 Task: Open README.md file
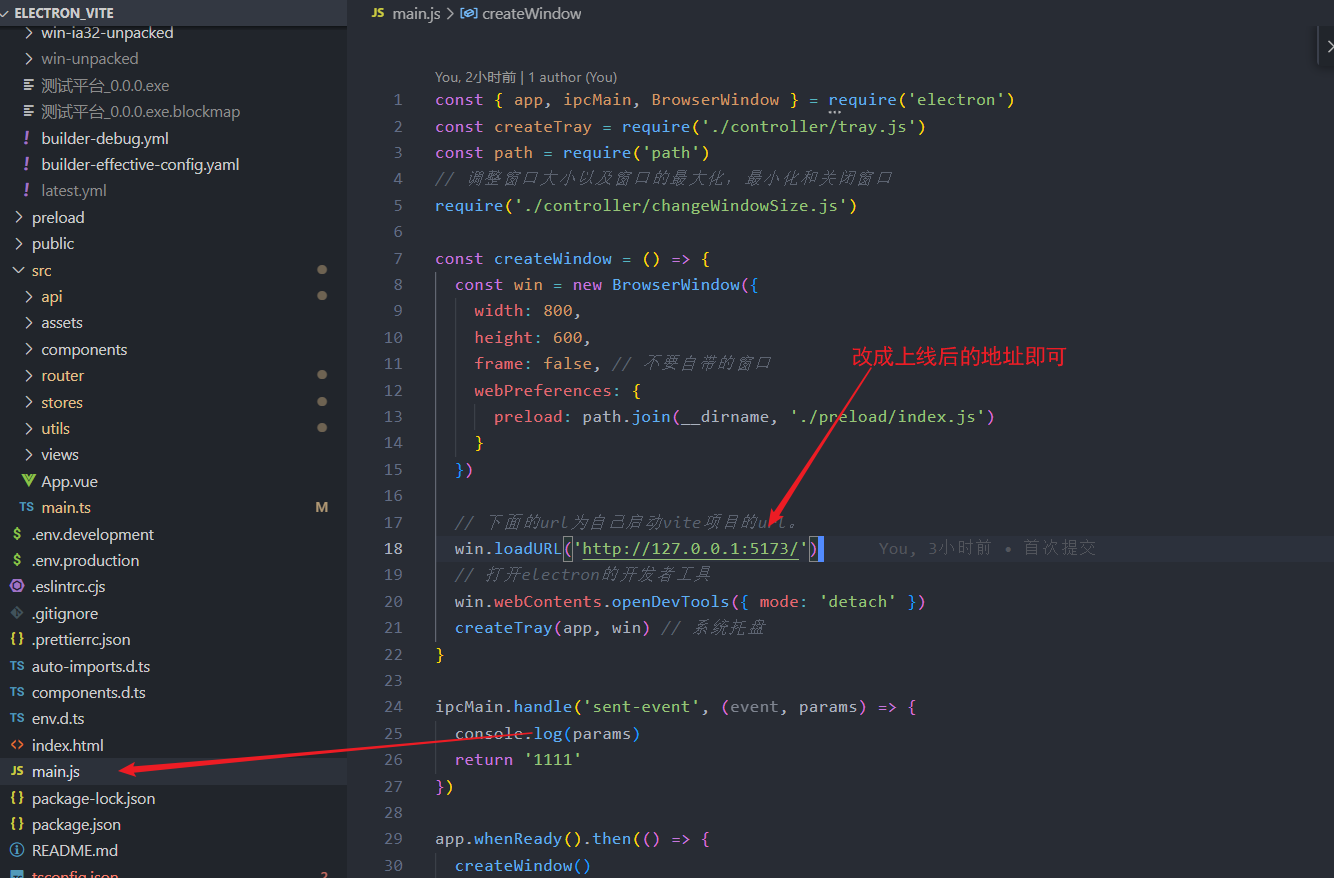click(x=75, y=851)
